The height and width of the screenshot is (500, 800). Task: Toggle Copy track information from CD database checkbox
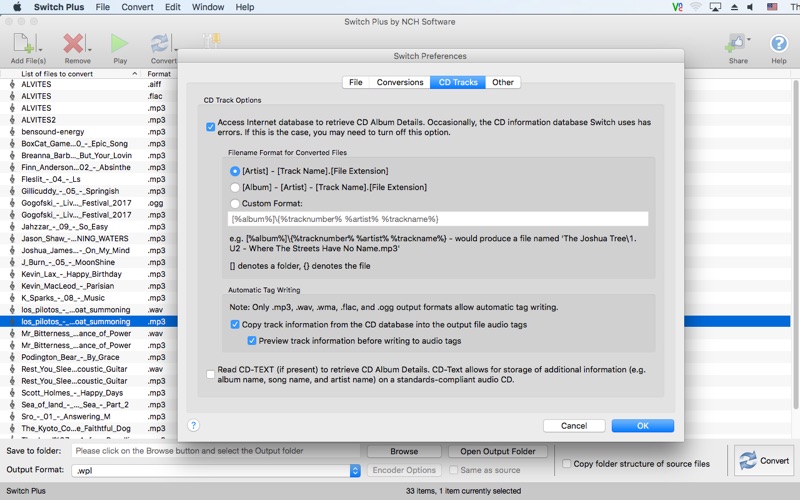[x=235, y=324]
